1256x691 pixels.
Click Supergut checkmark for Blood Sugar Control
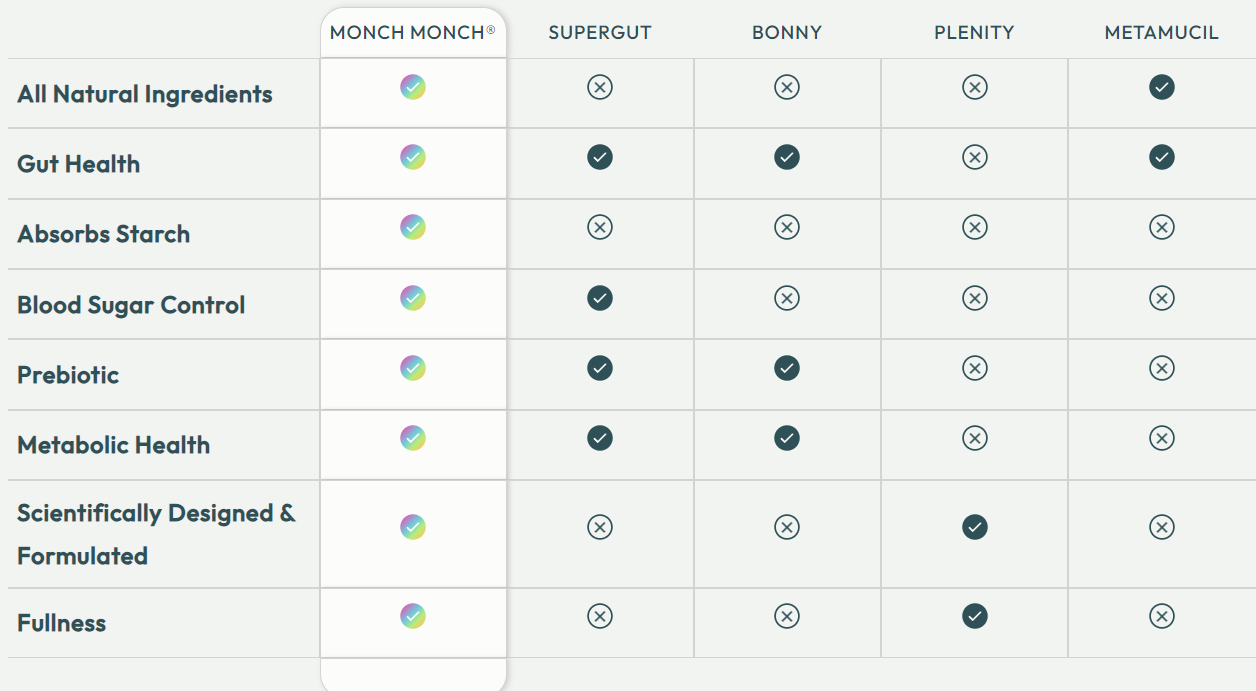(600, 298)
